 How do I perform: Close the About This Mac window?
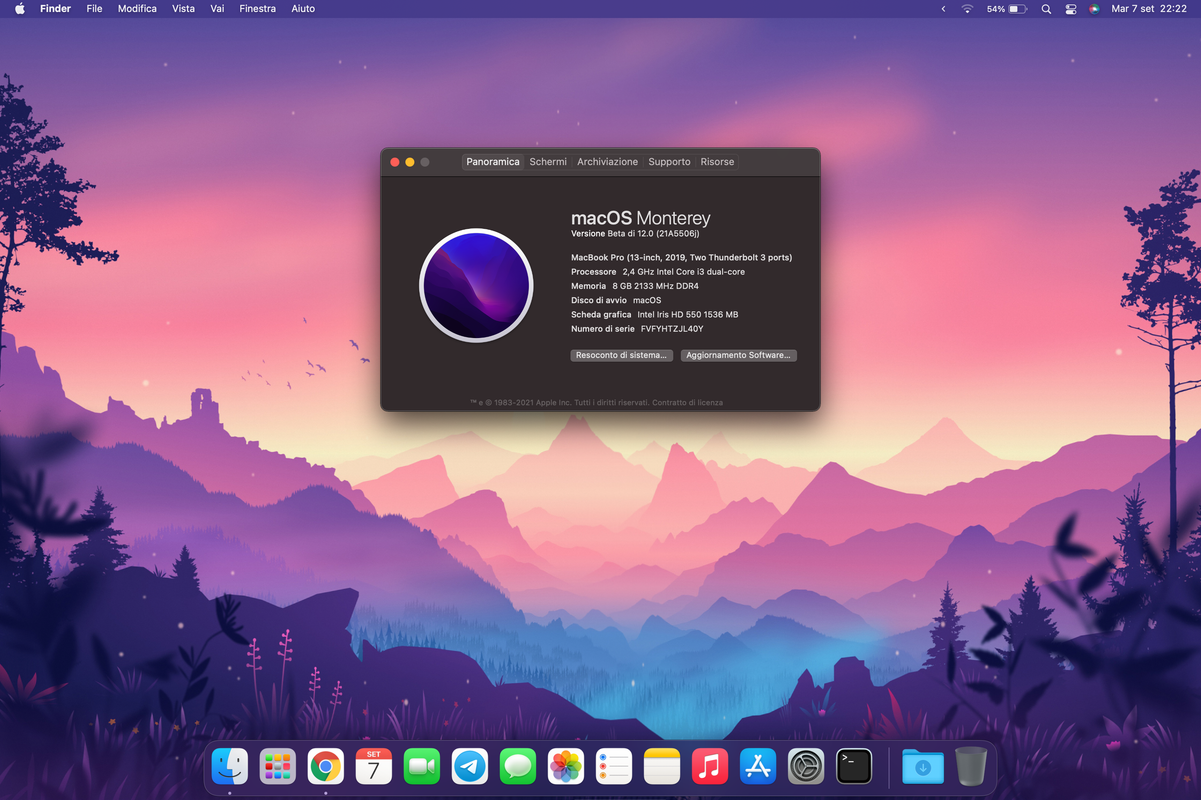395,162
